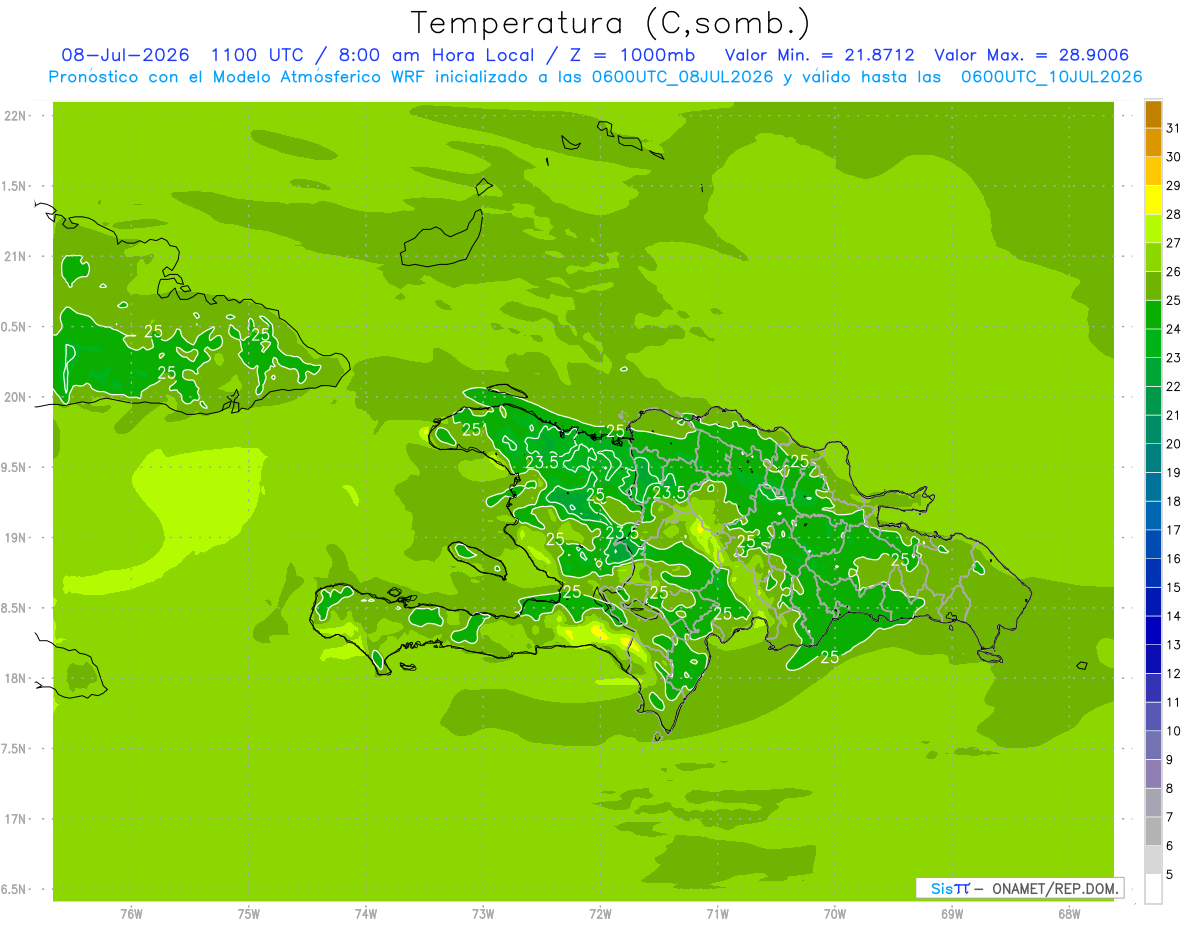Click the legend value '18'

pos(1173,502)
